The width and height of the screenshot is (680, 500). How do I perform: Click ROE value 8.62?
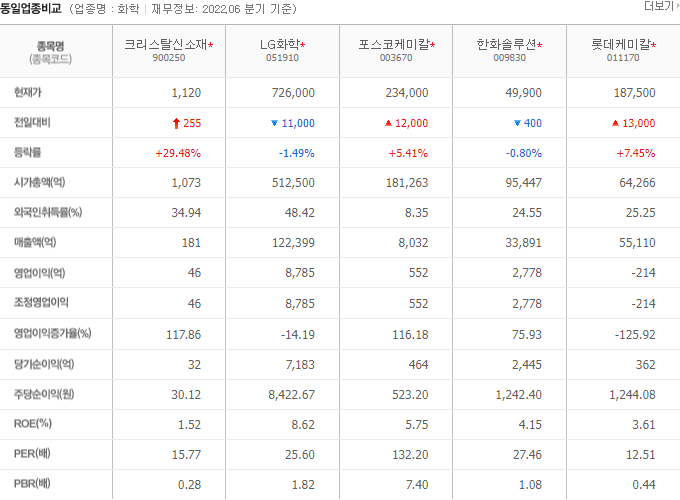coord(303,425)
